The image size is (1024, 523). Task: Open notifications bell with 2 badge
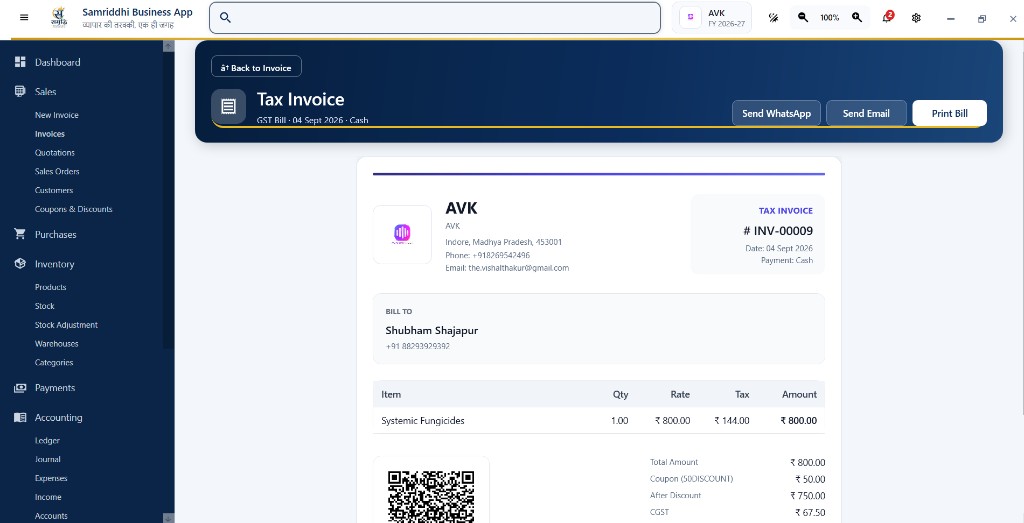pyautogui.click(x=887, y=18)
